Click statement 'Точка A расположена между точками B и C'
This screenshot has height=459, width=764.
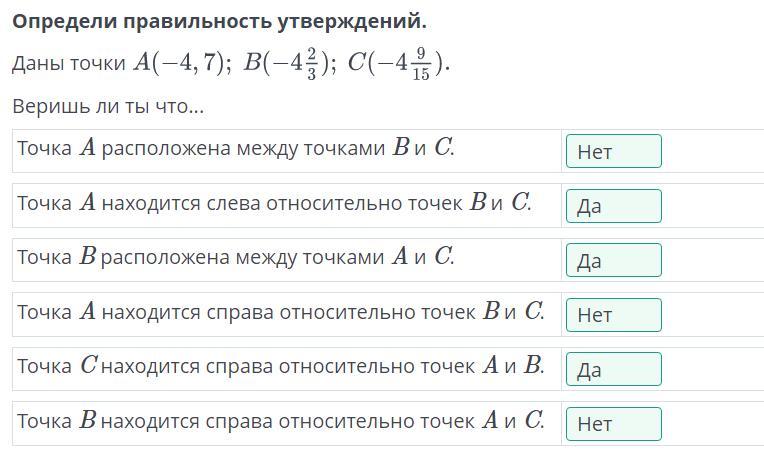pos(236,148)
